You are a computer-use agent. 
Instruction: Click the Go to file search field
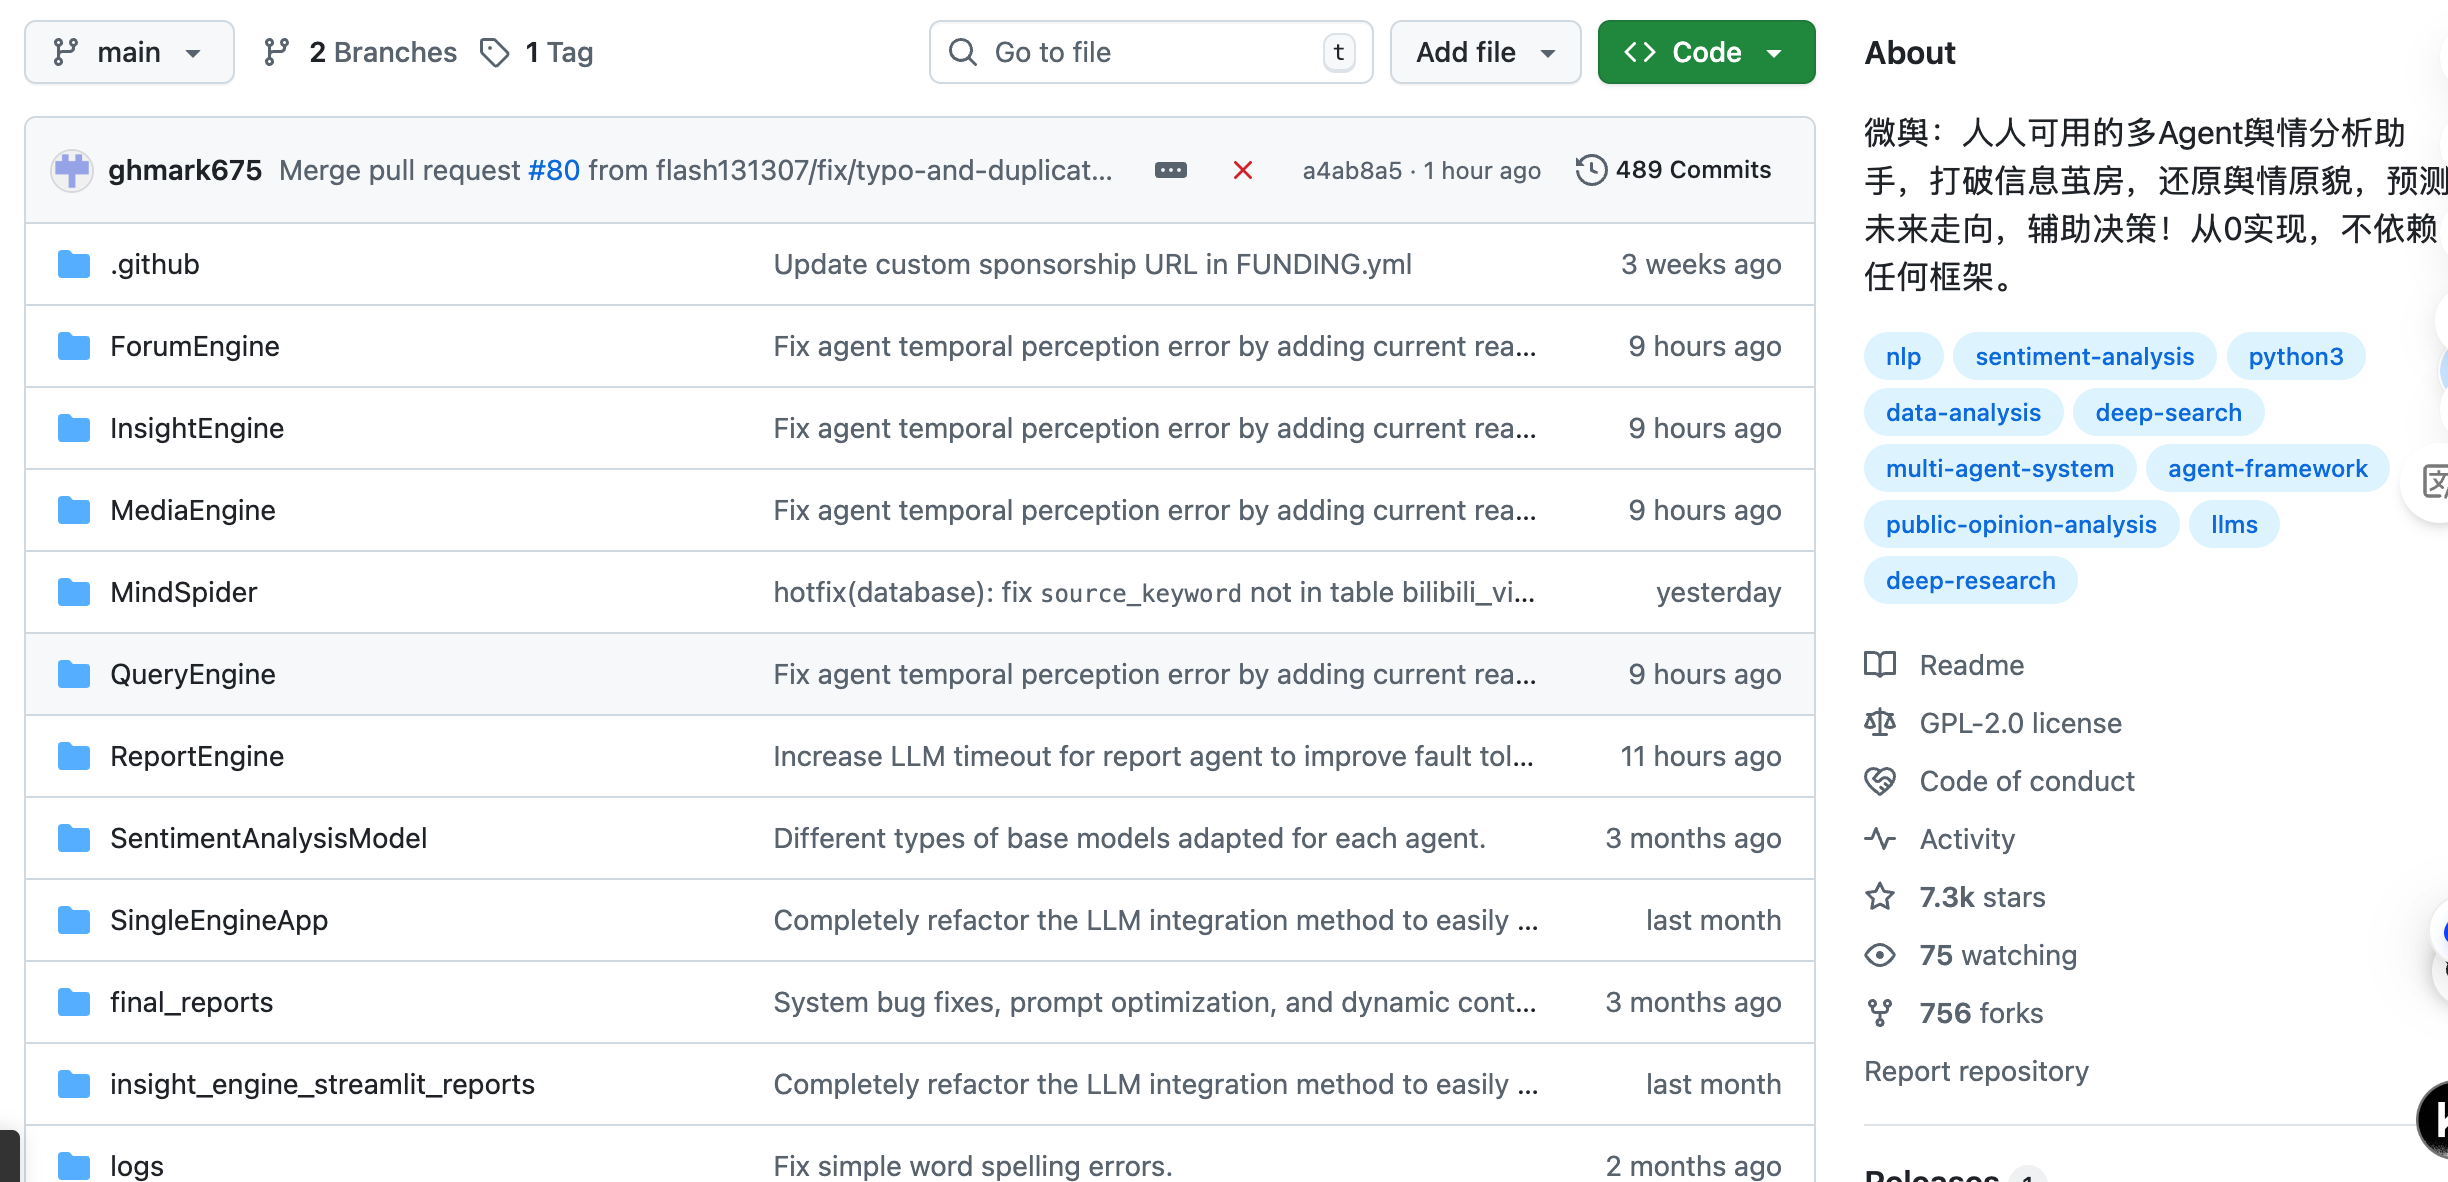tap(1150, 52)
